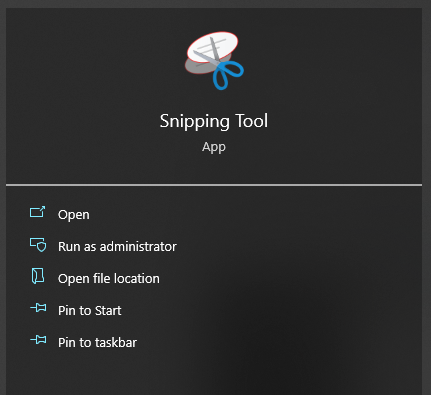Image resolution: width=431 pixels, height=395 pixels.
Task: Click the Snipping Tool scissors app icon
Action: pyautogui.click(x=214, y=60)
